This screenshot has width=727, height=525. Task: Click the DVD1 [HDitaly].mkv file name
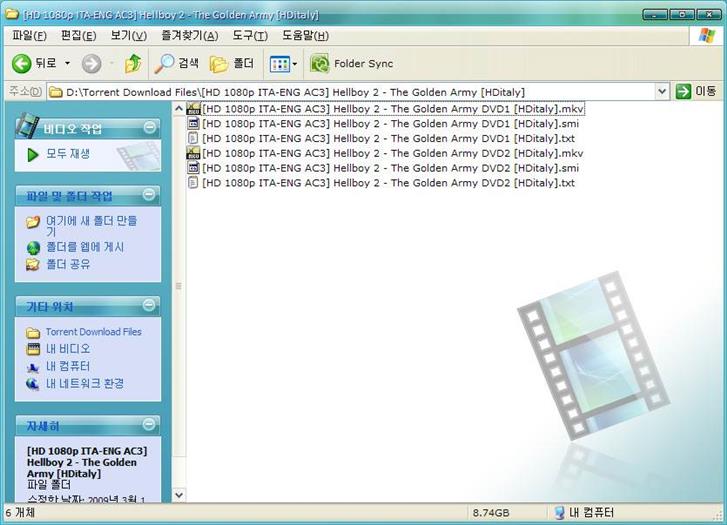[393, 109]
